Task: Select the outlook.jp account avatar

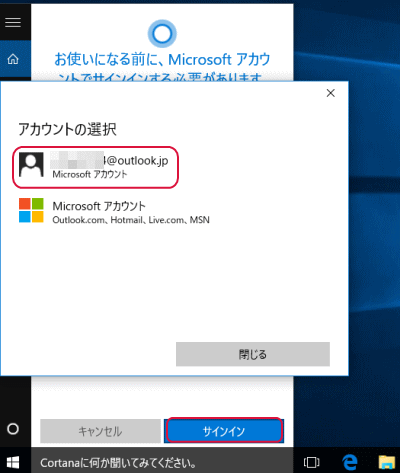Action: (x=31, y=165)
